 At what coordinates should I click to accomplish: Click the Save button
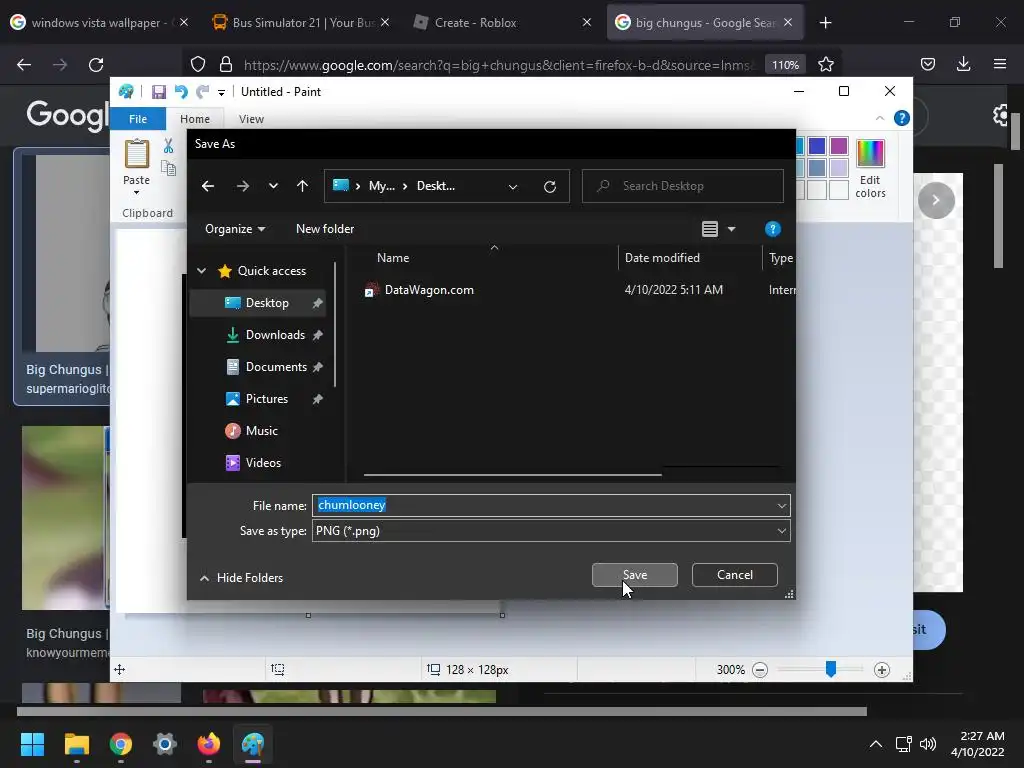635,575
